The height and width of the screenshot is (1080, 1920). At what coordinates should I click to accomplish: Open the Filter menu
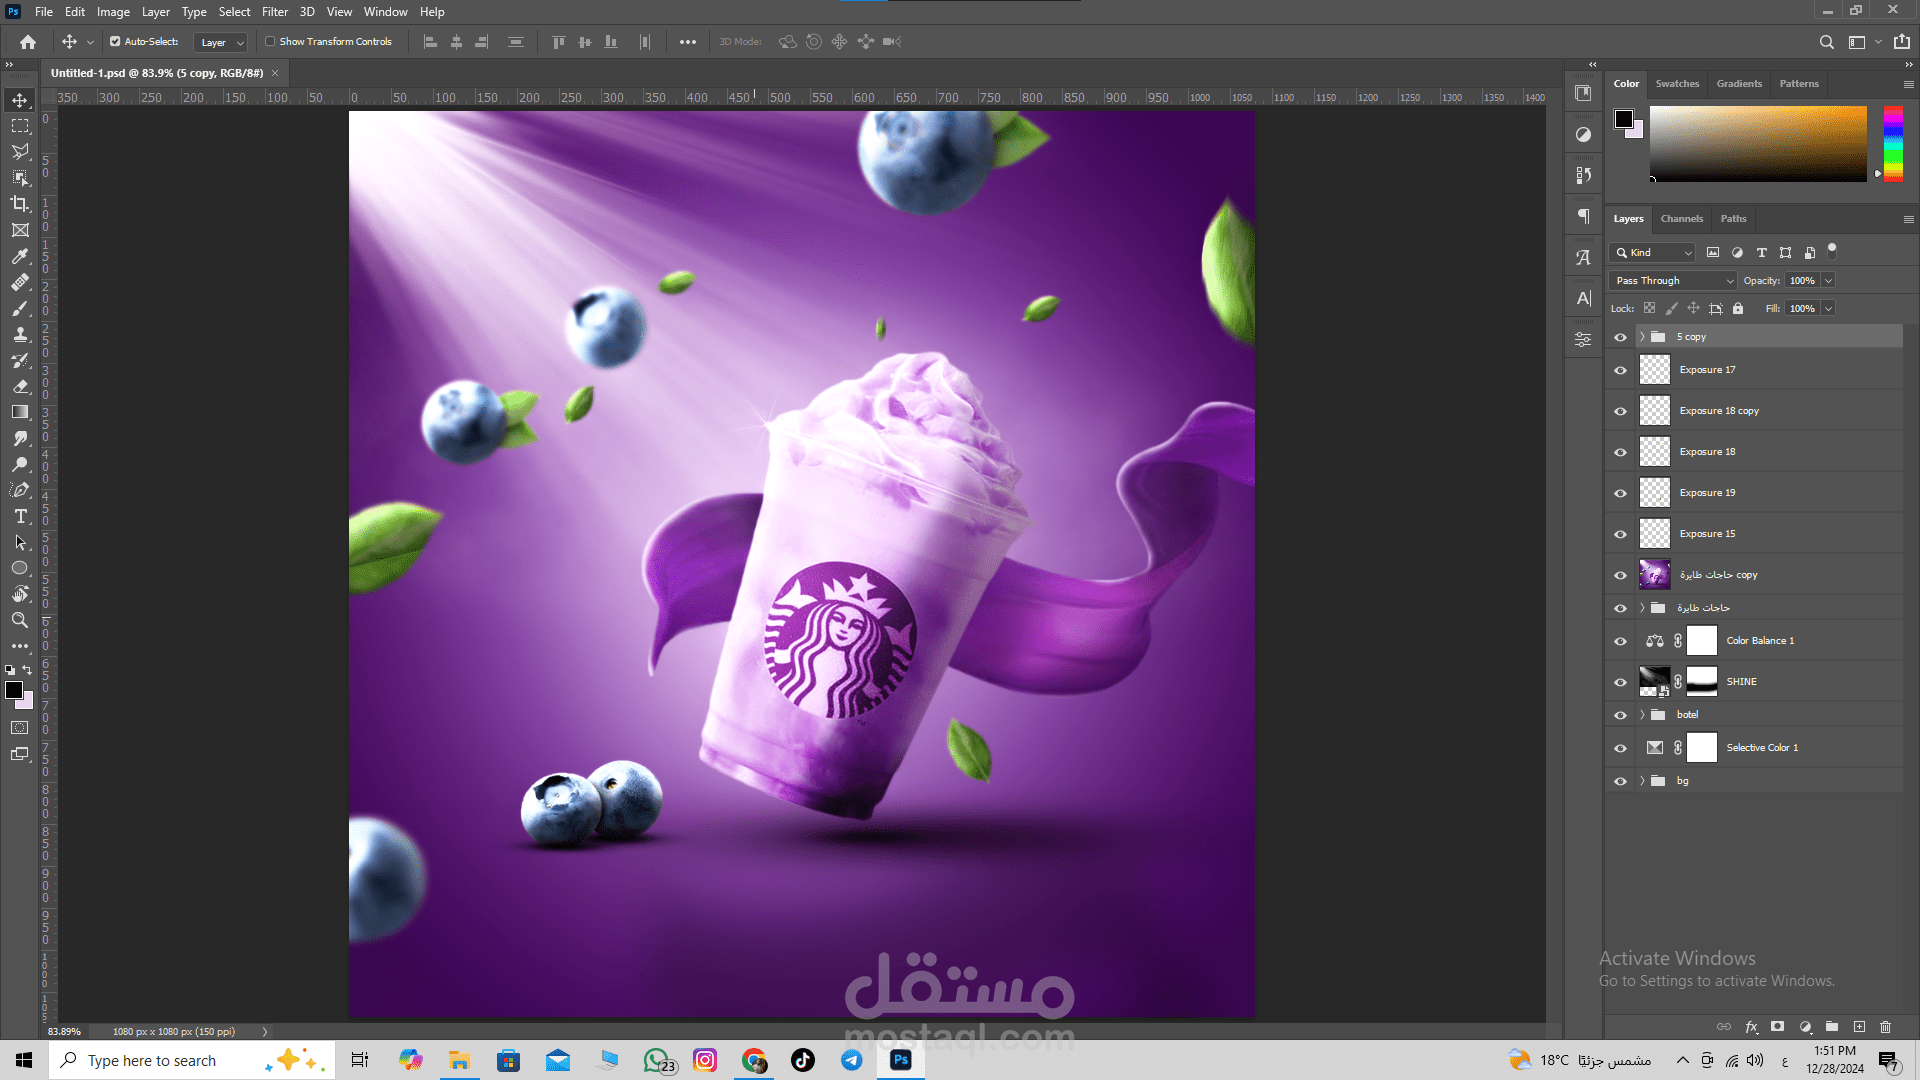coord(275,12)
